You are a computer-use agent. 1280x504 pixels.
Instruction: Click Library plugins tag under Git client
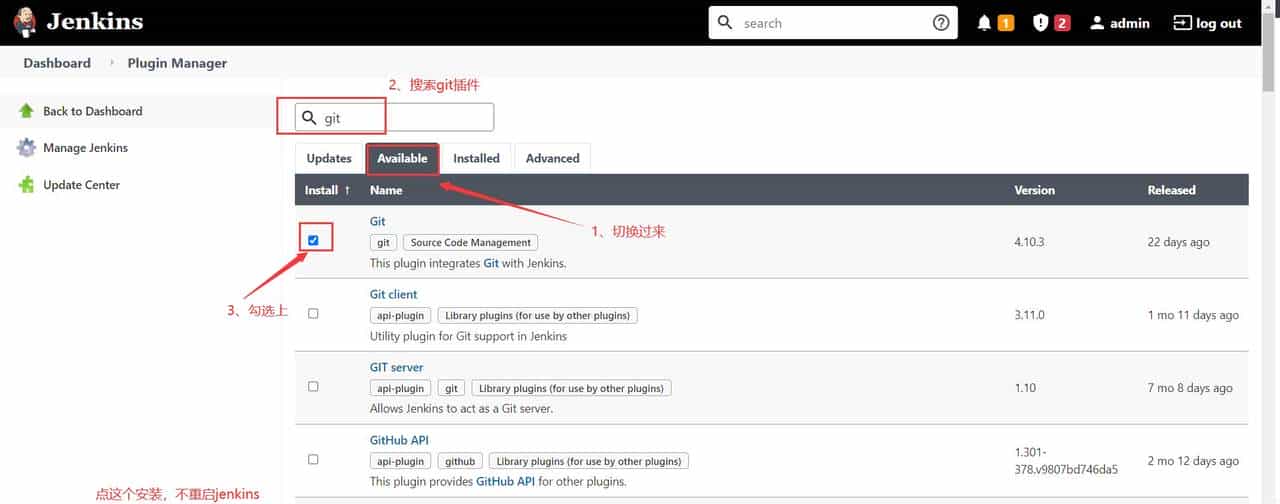pyautogui.click(x=537, y=315)
